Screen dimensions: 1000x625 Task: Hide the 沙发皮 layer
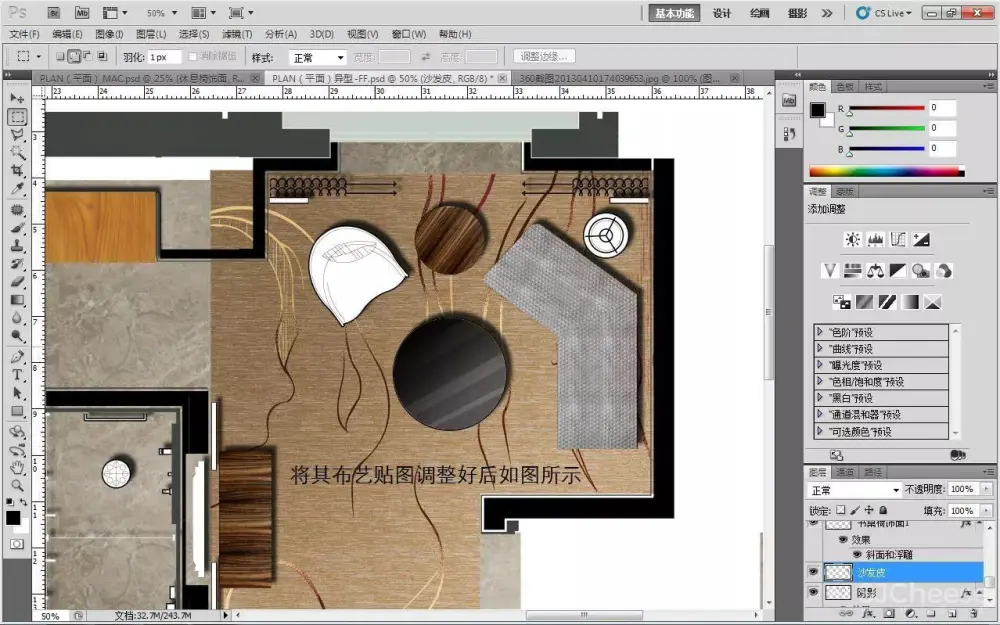[x=814, y=572]
